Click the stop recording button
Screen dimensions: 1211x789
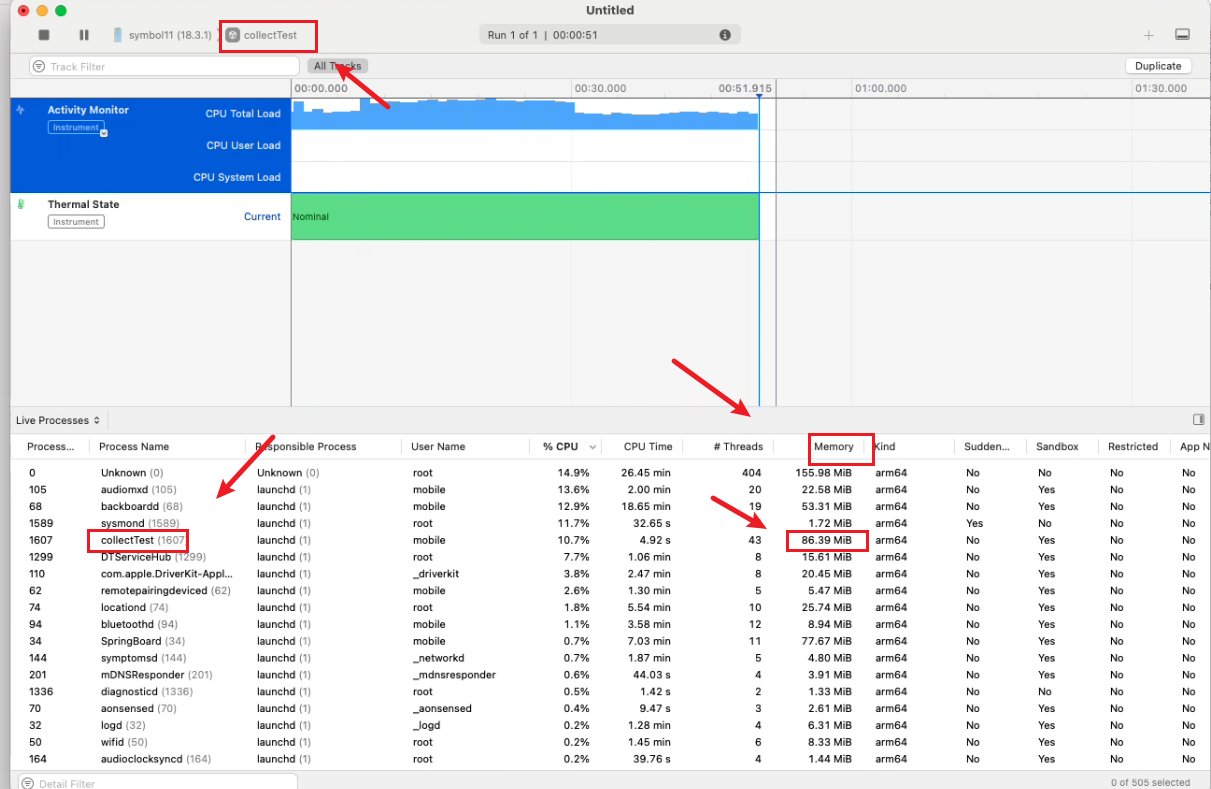coord(44,35)
